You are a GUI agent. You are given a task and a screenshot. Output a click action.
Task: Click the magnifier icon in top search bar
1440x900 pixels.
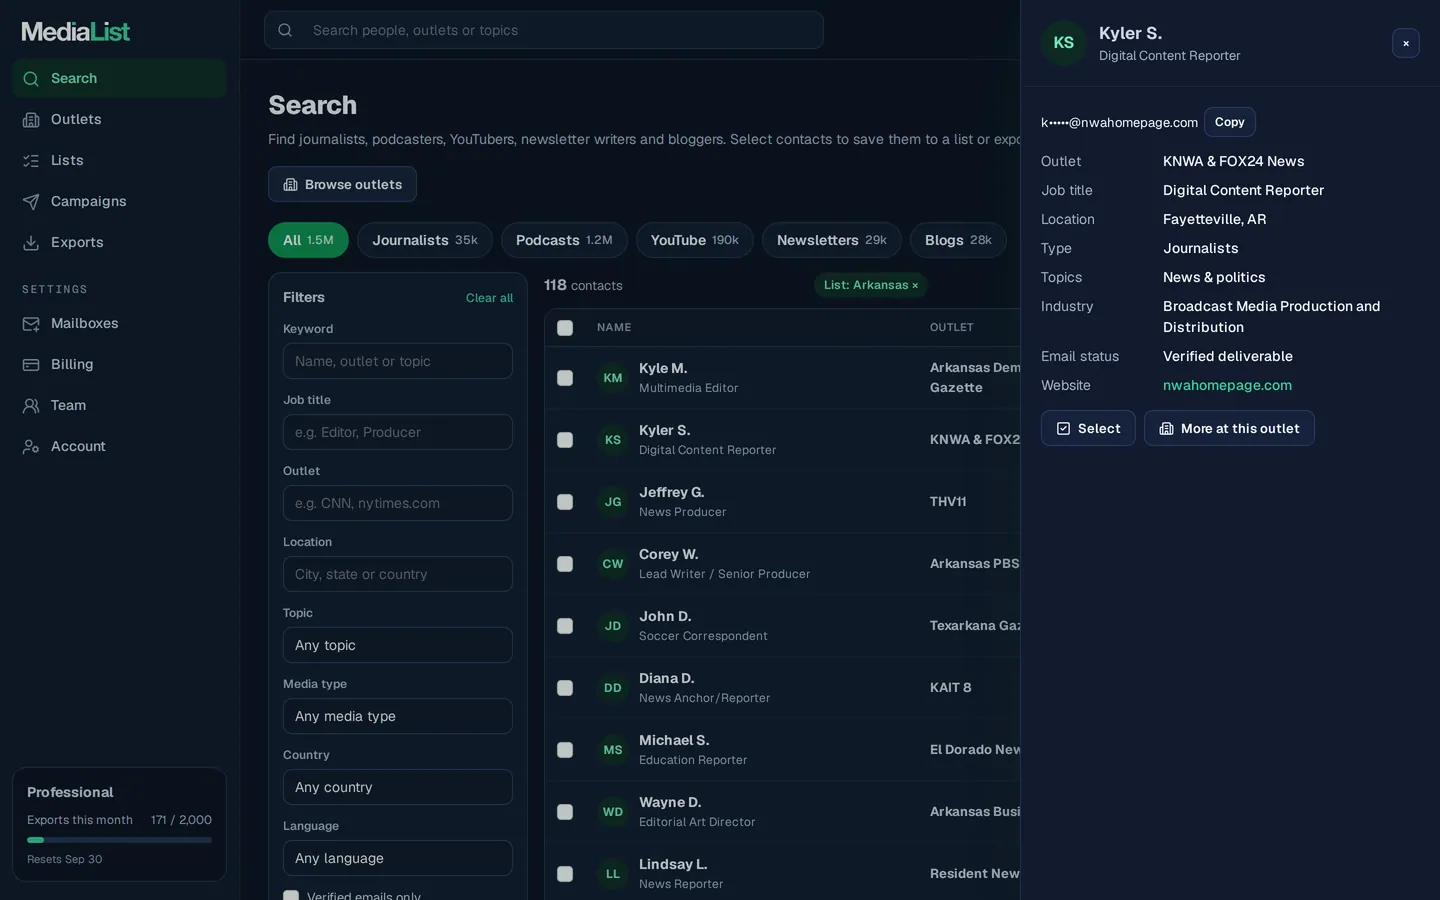coord(285,30)
